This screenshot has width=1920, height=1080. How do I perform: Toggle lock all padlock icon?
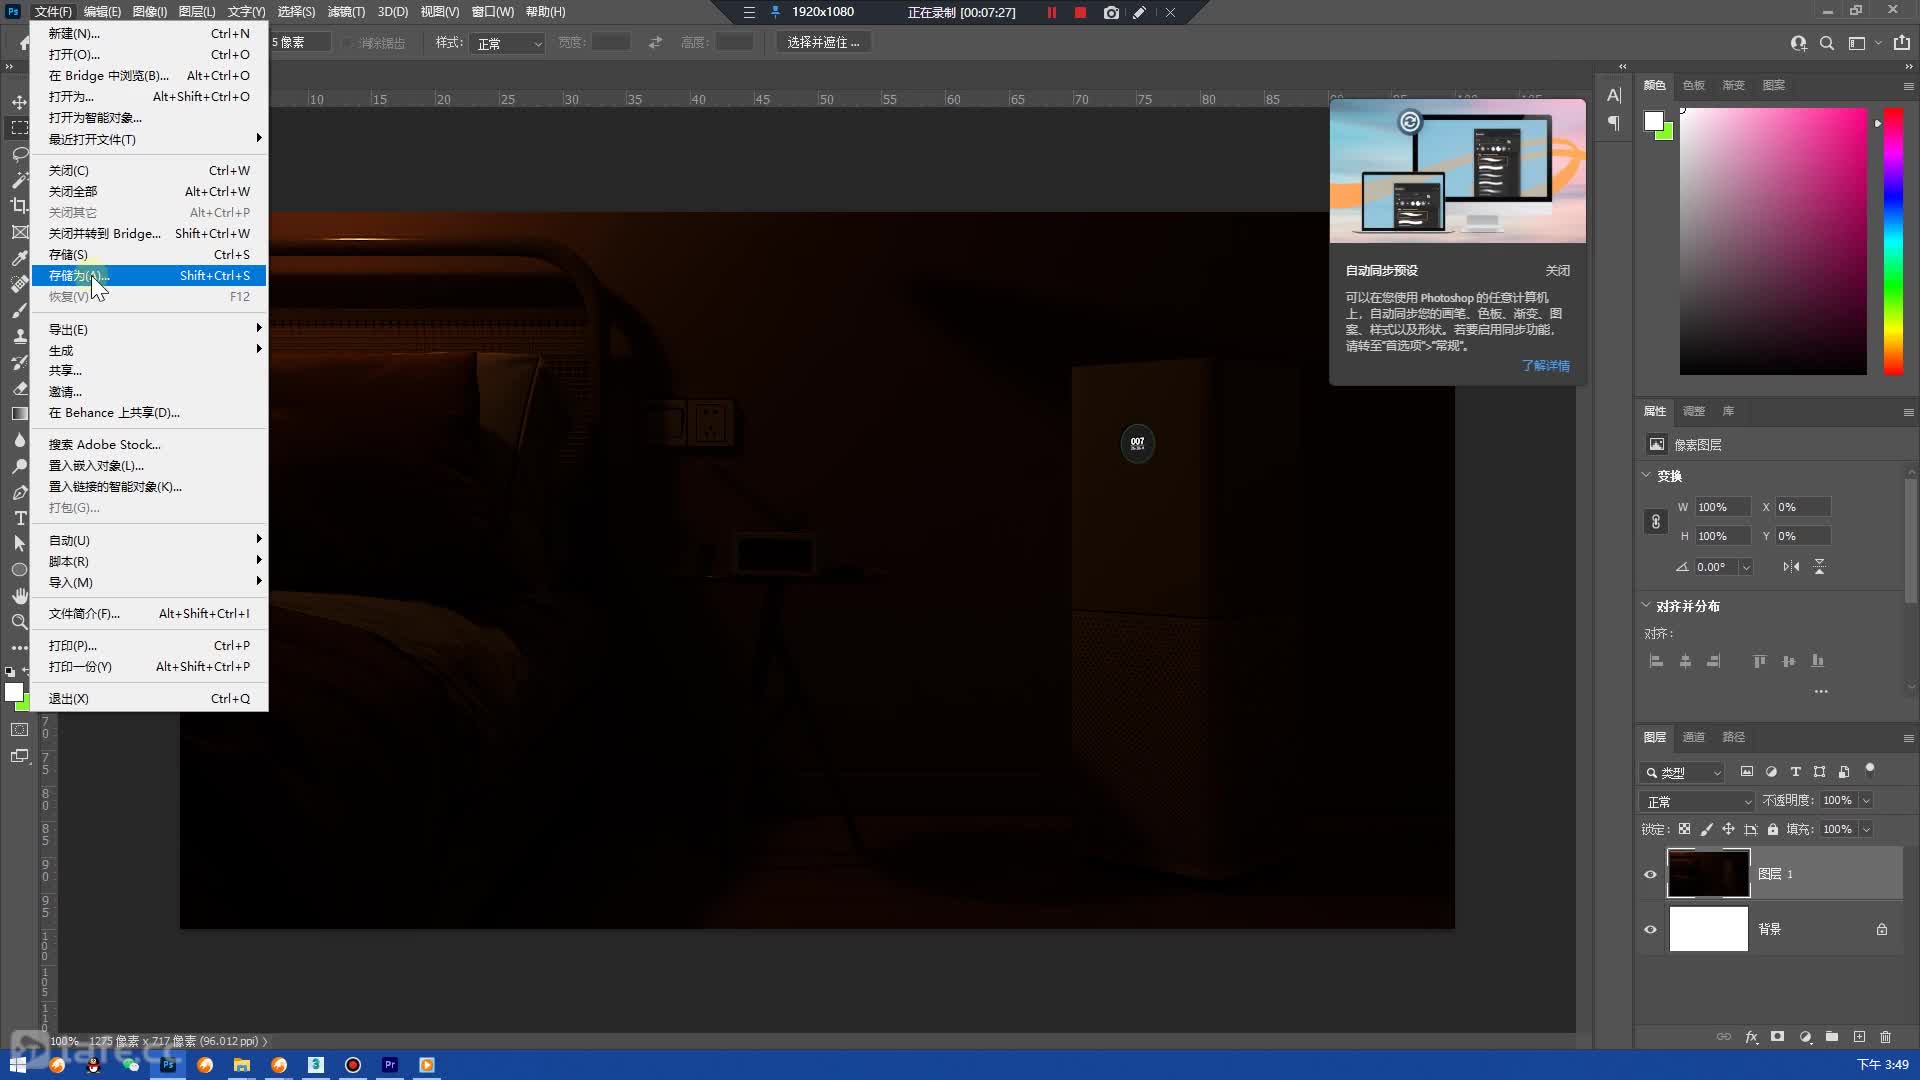click(1772, 829)
